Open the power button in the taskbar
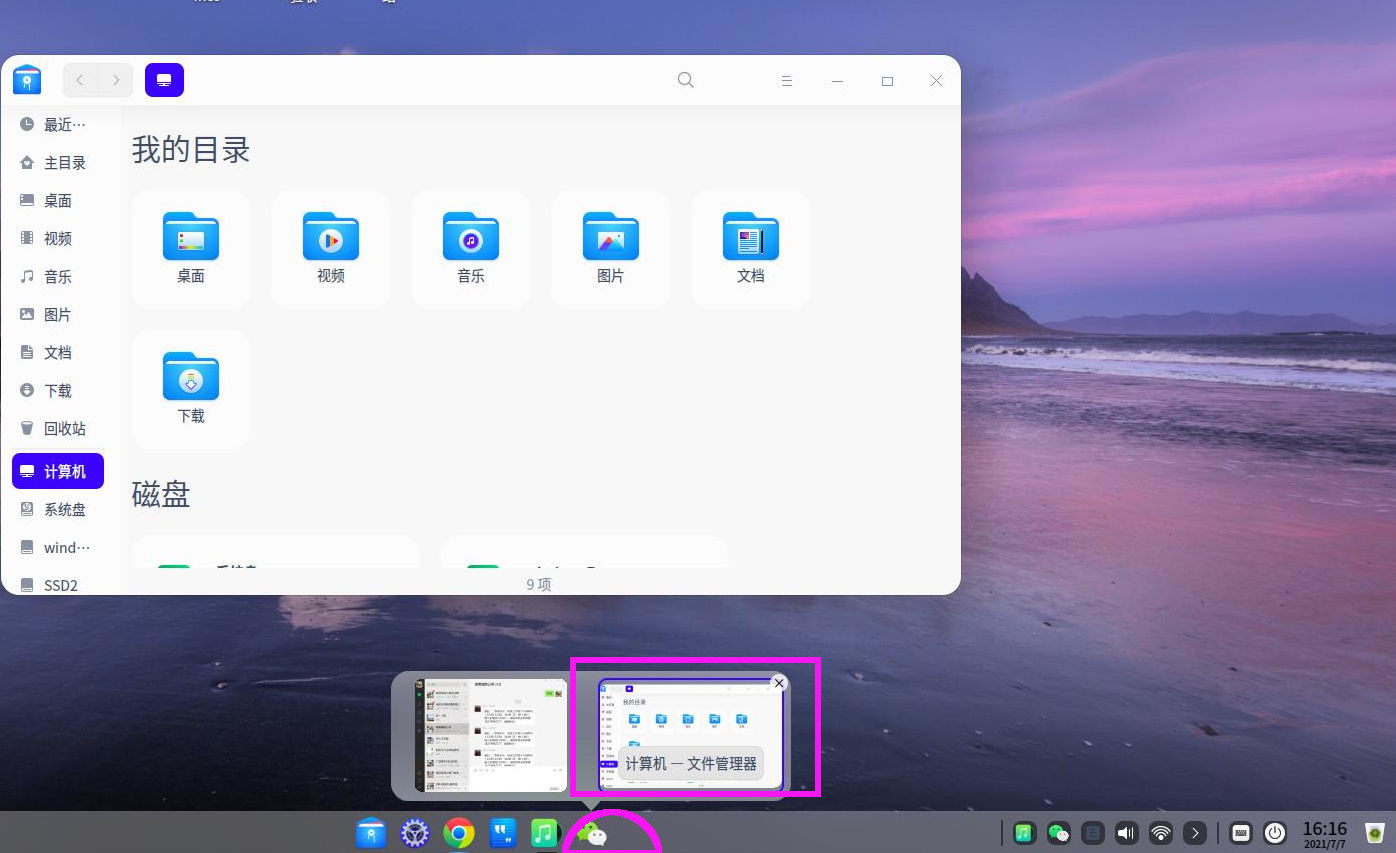 tap(1275, 832)
